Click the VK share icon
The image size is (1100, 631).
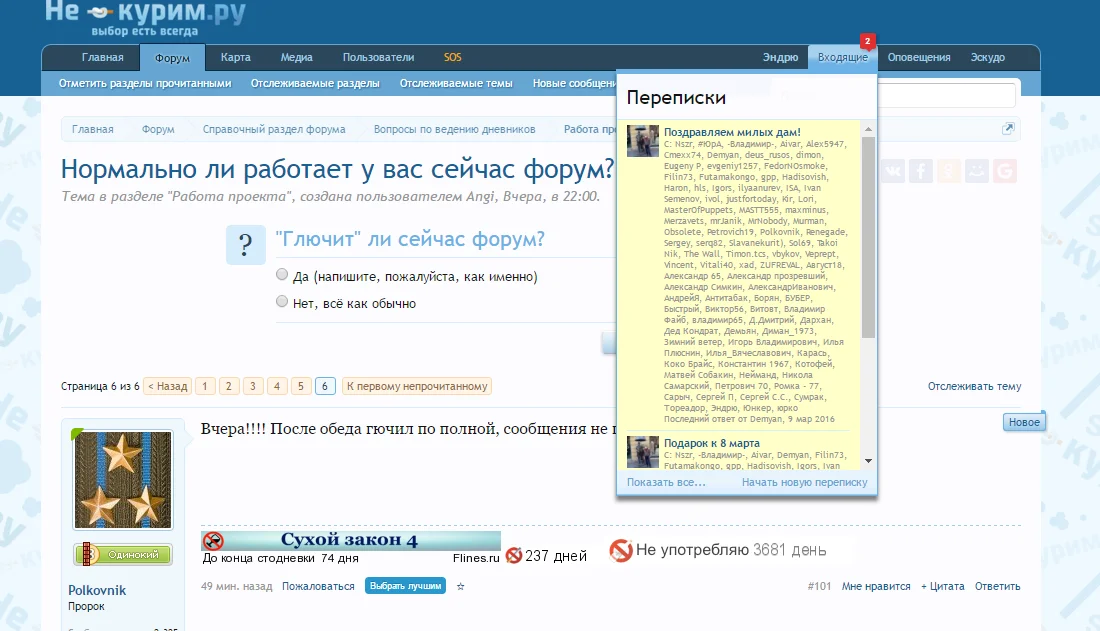tap(892, 170)
